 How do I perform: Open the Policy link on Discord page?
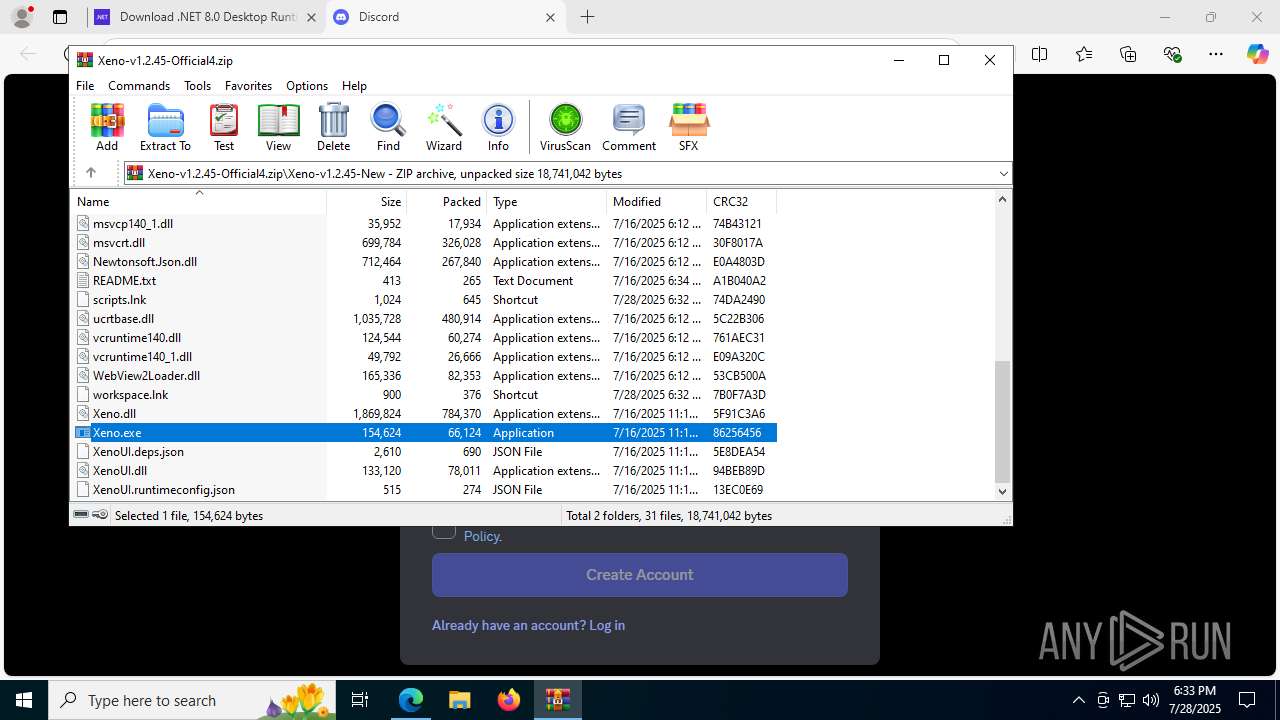[x=482, y=536]
